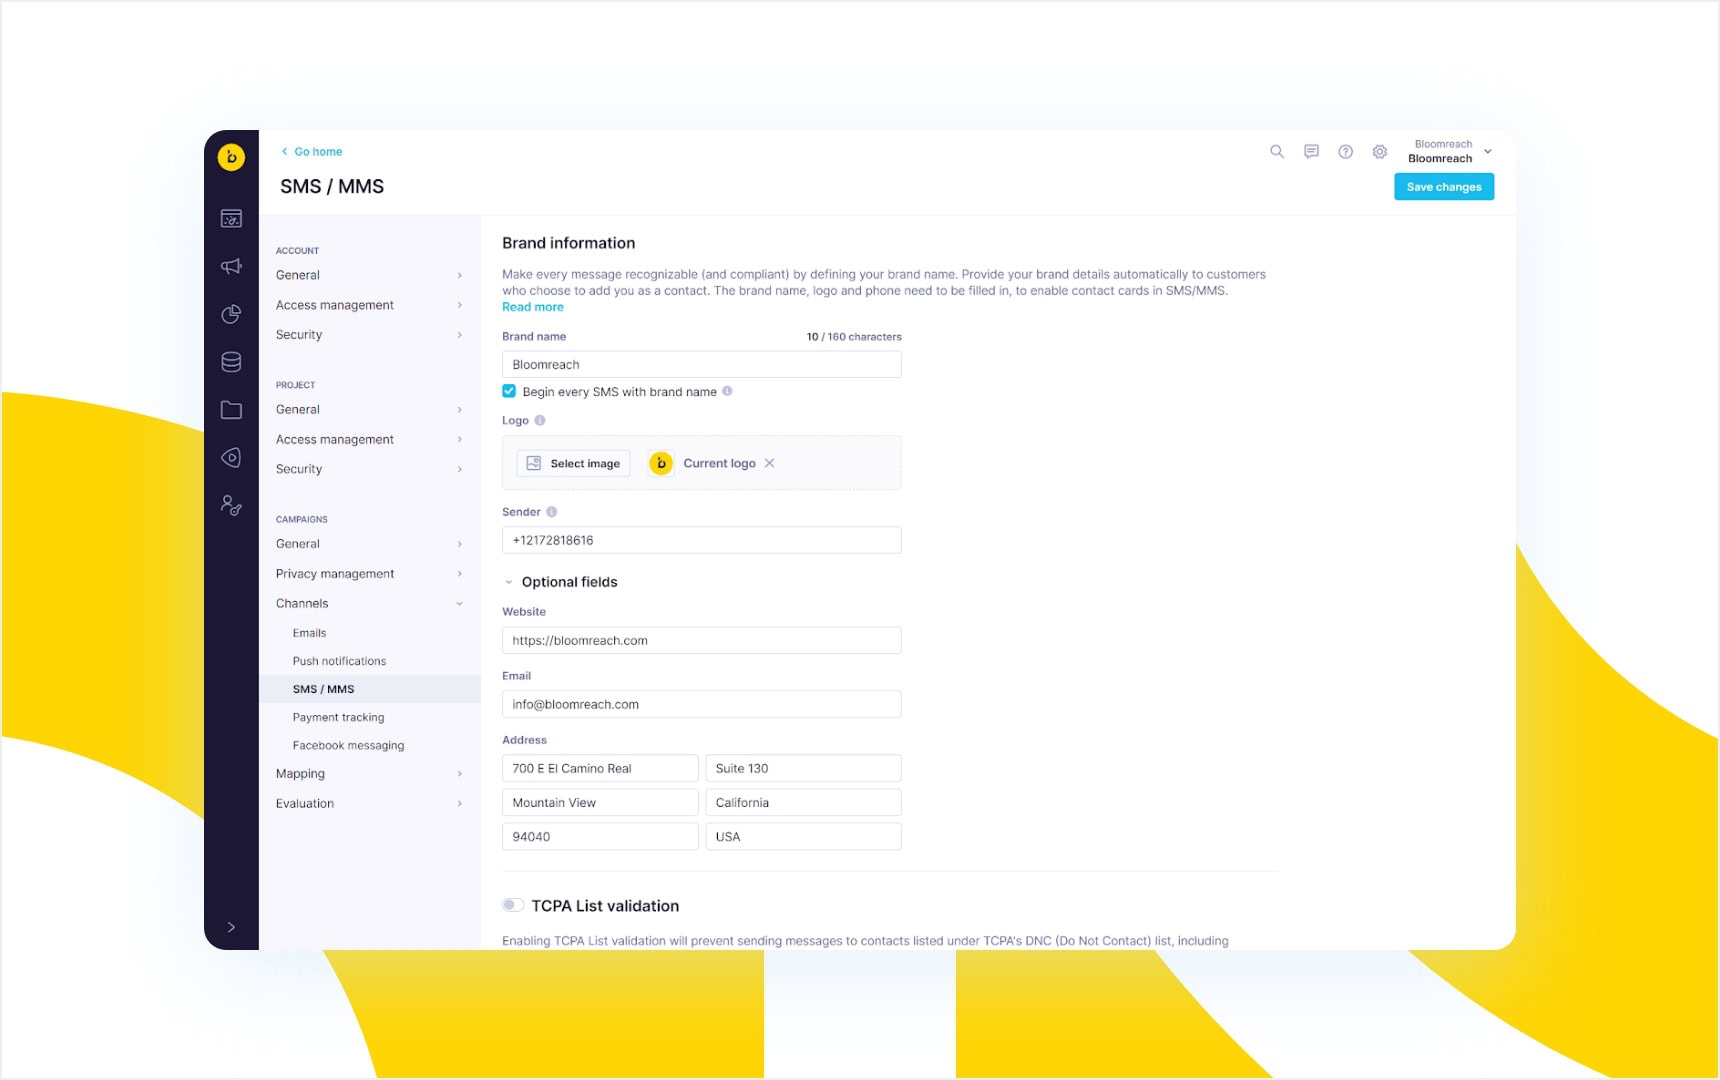Screen dimensions: 1720x1080
Task: Open the settings gear icon
Action: 1380,152
